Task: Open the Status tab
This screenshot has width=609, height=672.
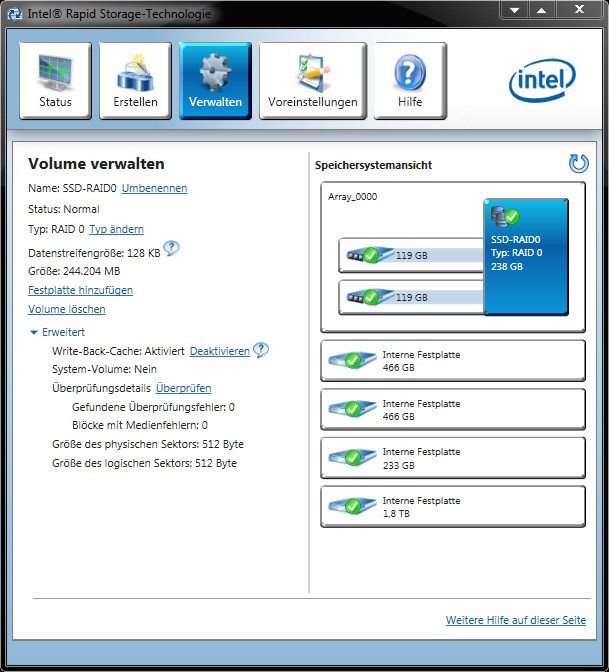Action: (x=55, y=81)
